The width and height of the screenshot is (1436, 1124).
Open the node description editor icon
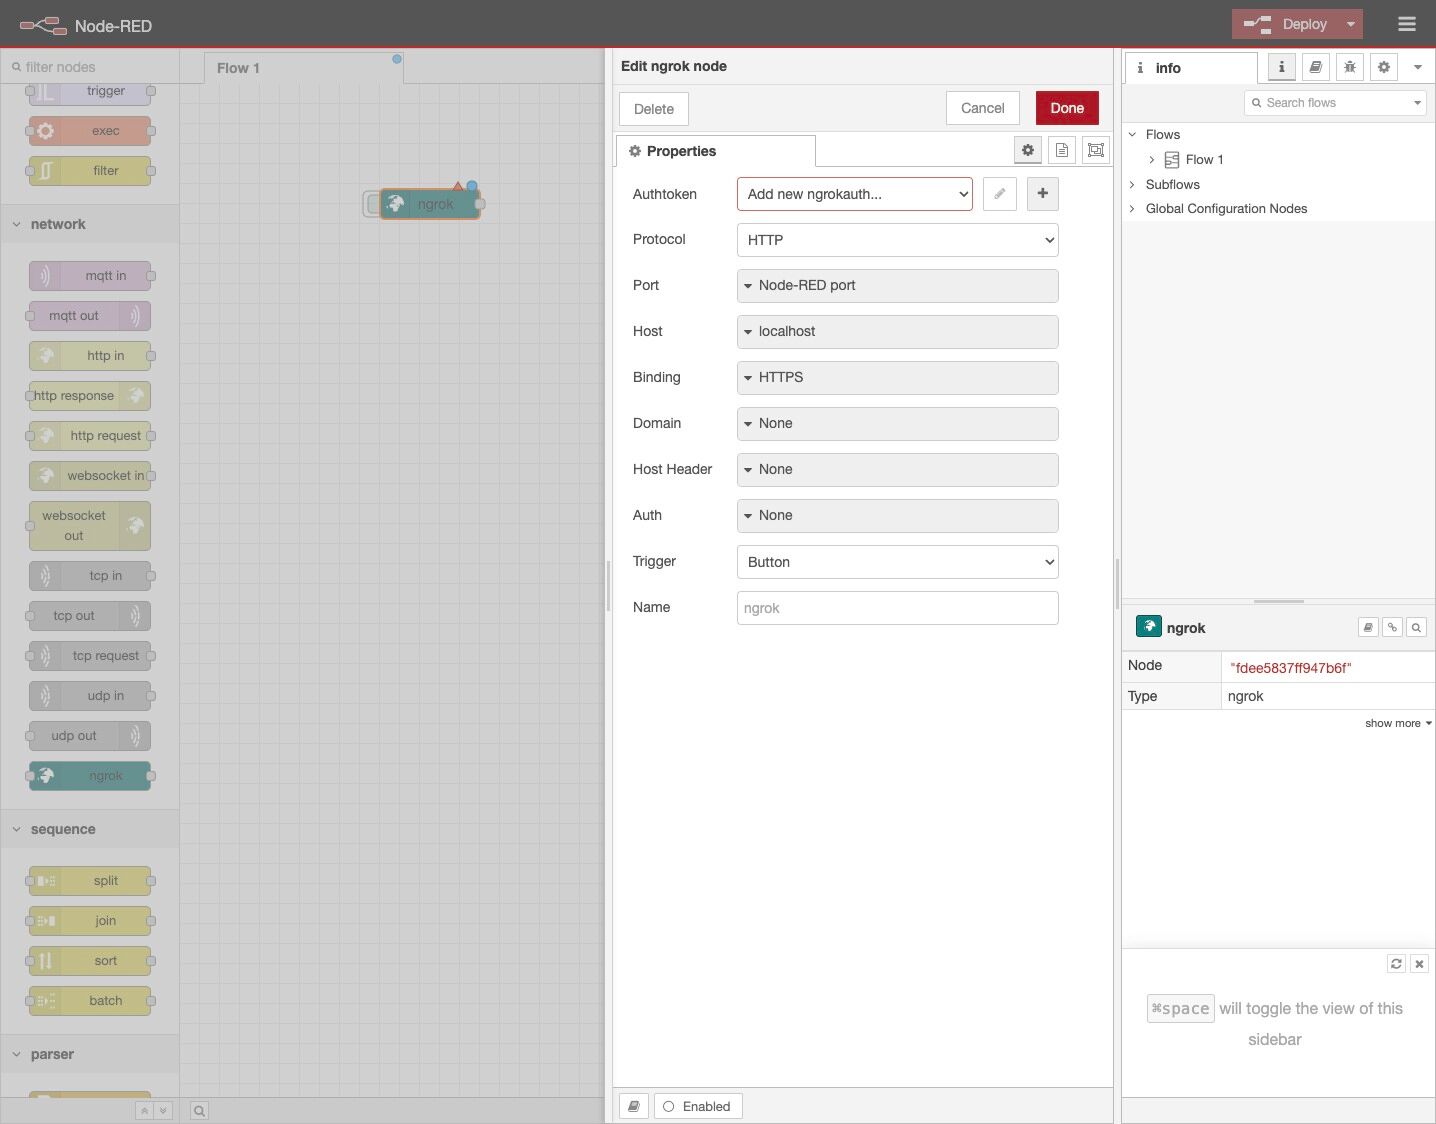tap(1062, 150)
